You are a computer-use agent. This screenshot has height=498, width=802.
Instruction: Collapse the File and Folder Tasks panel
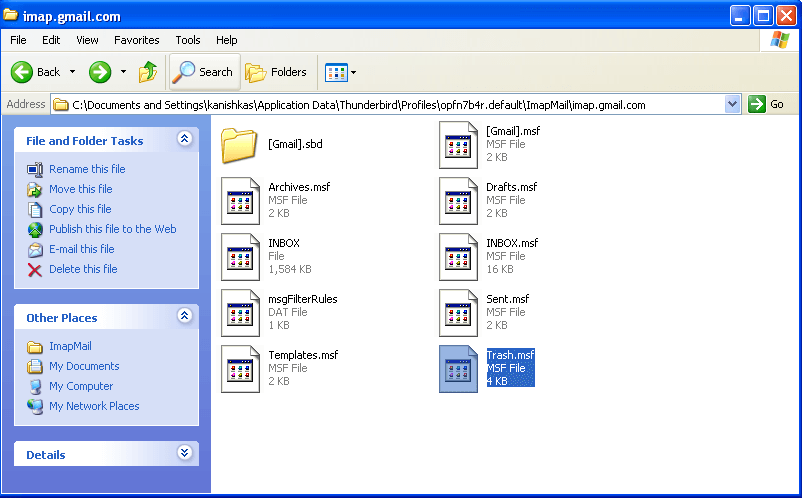click(x=185, y=139)
